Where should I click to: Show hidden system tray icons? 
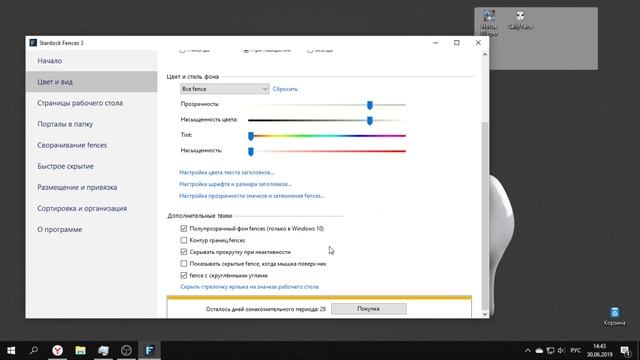(x=528, y=351)
